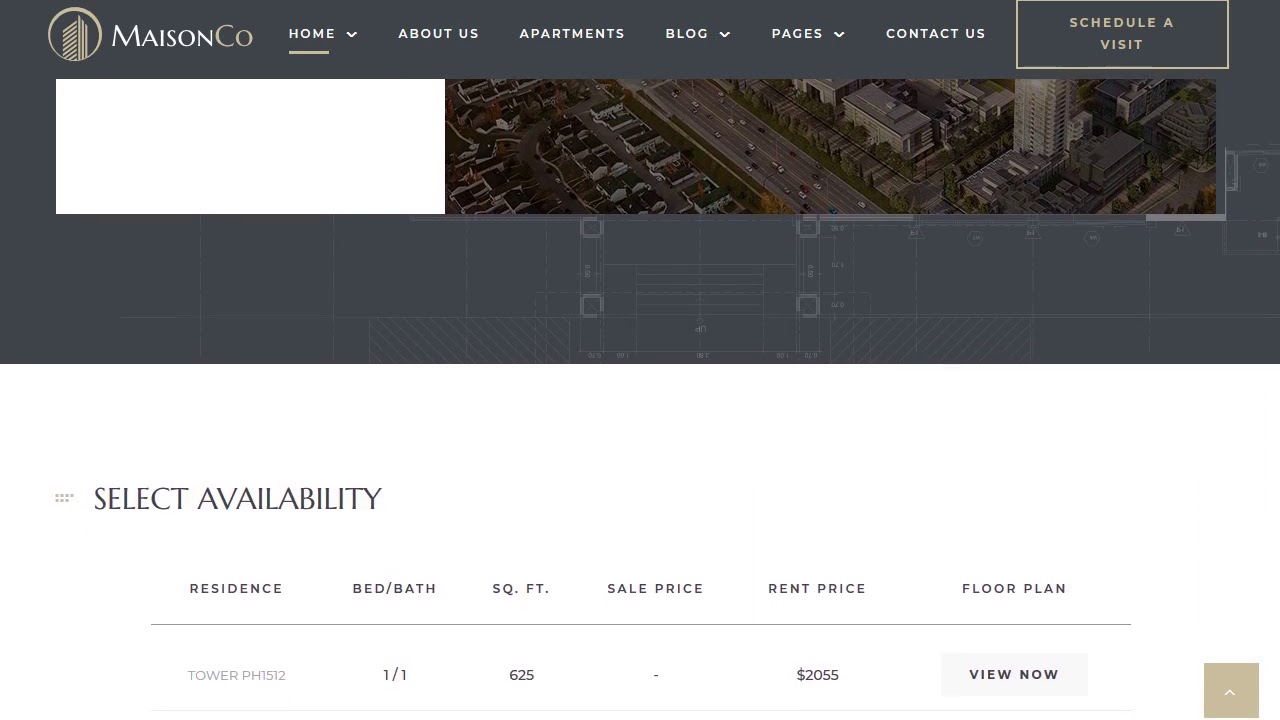Open the Apartments menu item
The image size is (1280, 720).
[572, 33]
